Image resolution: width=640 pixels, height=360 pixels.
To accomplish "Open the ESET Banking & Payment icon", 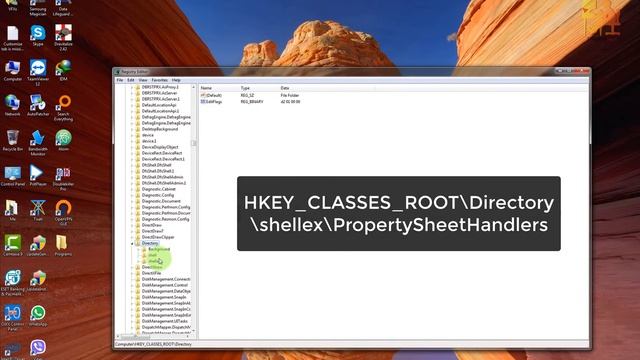I will pyautogui.click(x=12, y=282).
